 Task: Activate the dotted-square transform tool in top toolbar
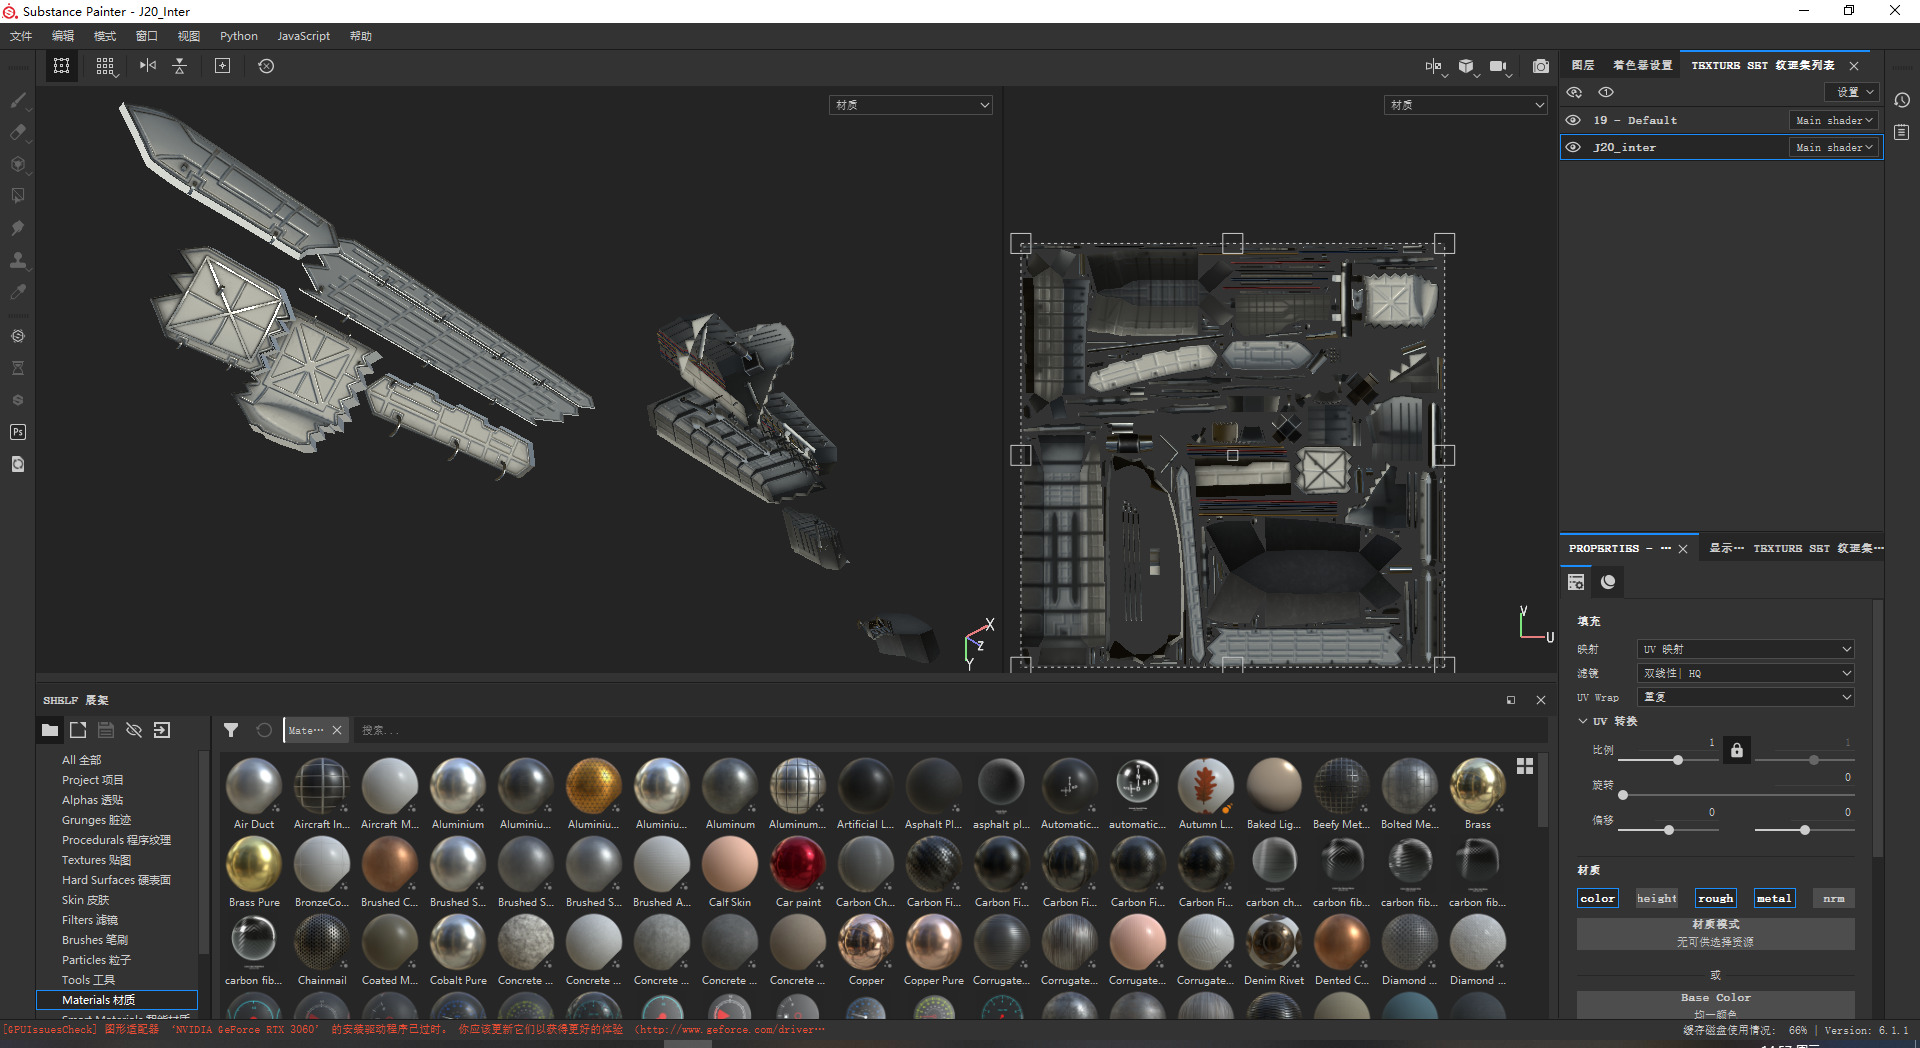62,66
